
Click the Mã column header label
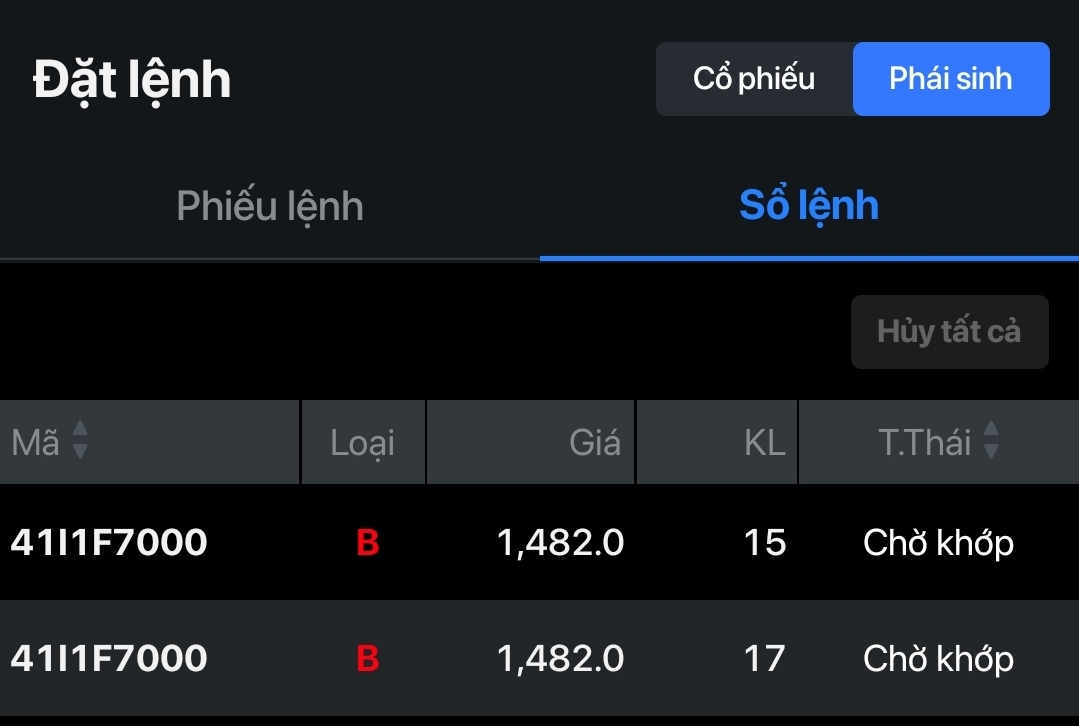(35, 442)
